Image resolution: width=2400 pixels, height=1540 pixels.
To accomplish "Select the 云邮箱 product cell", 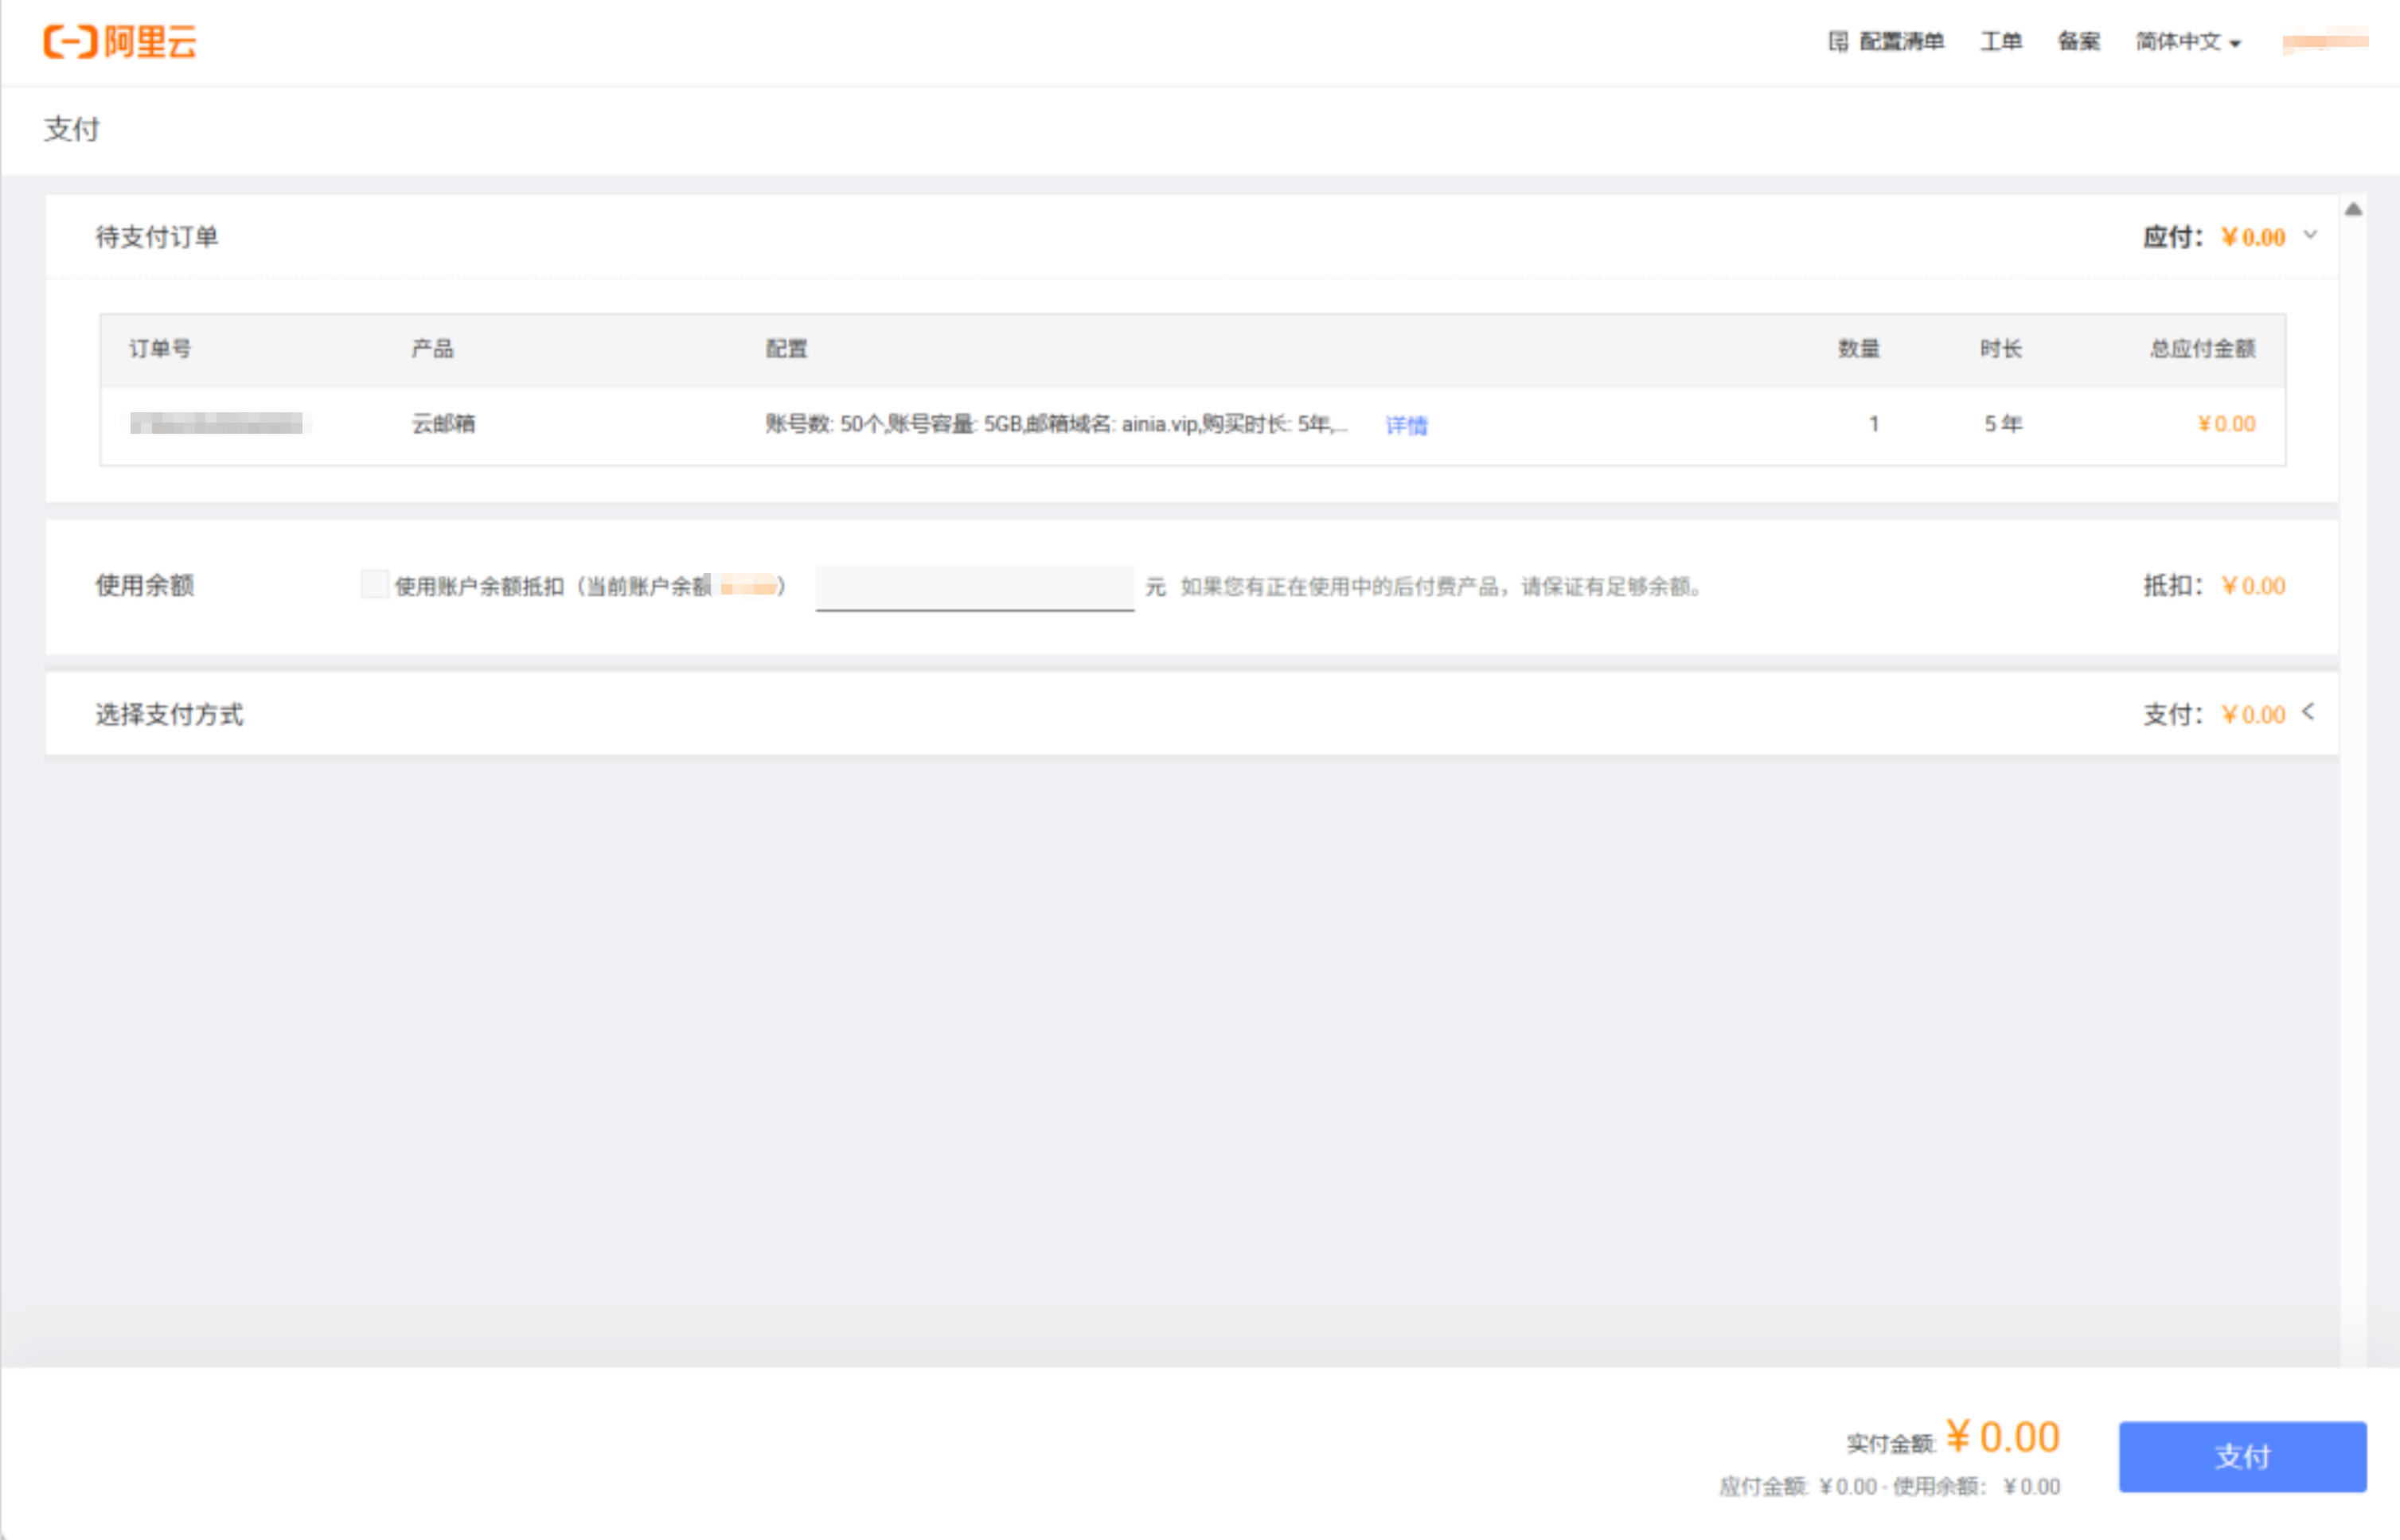I will [x=444, y=423].
